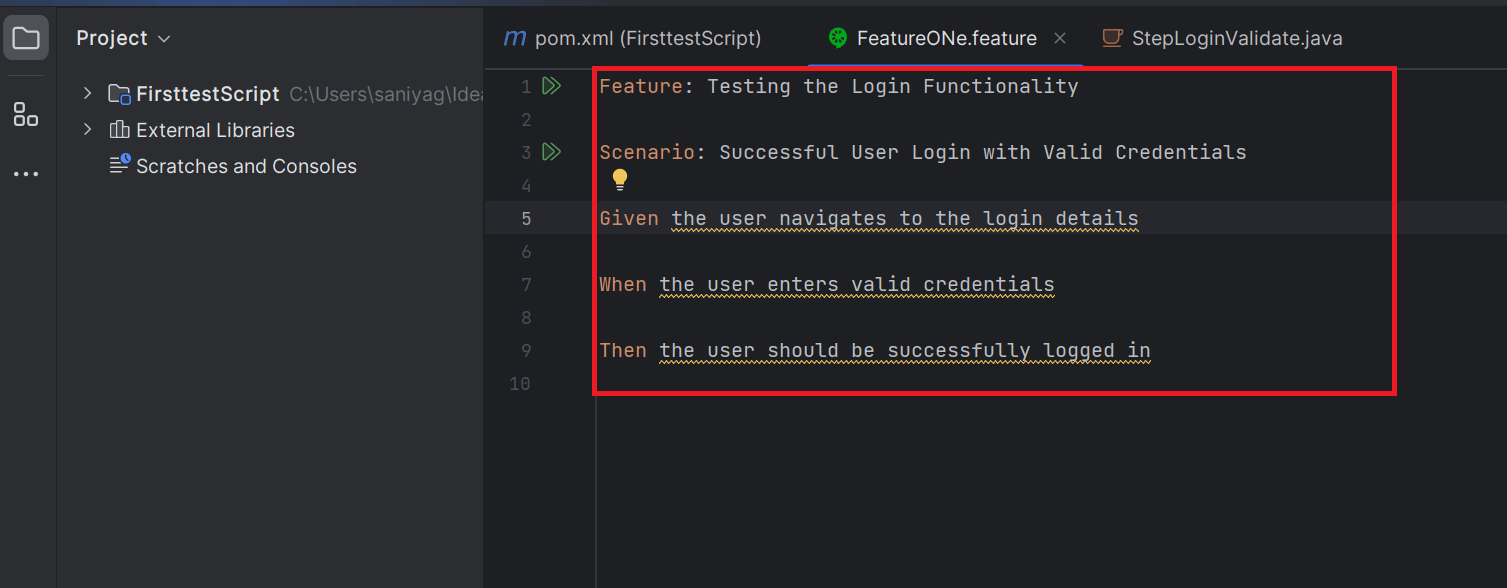Open the Project tool window folder icon

[x=26, y=39]
